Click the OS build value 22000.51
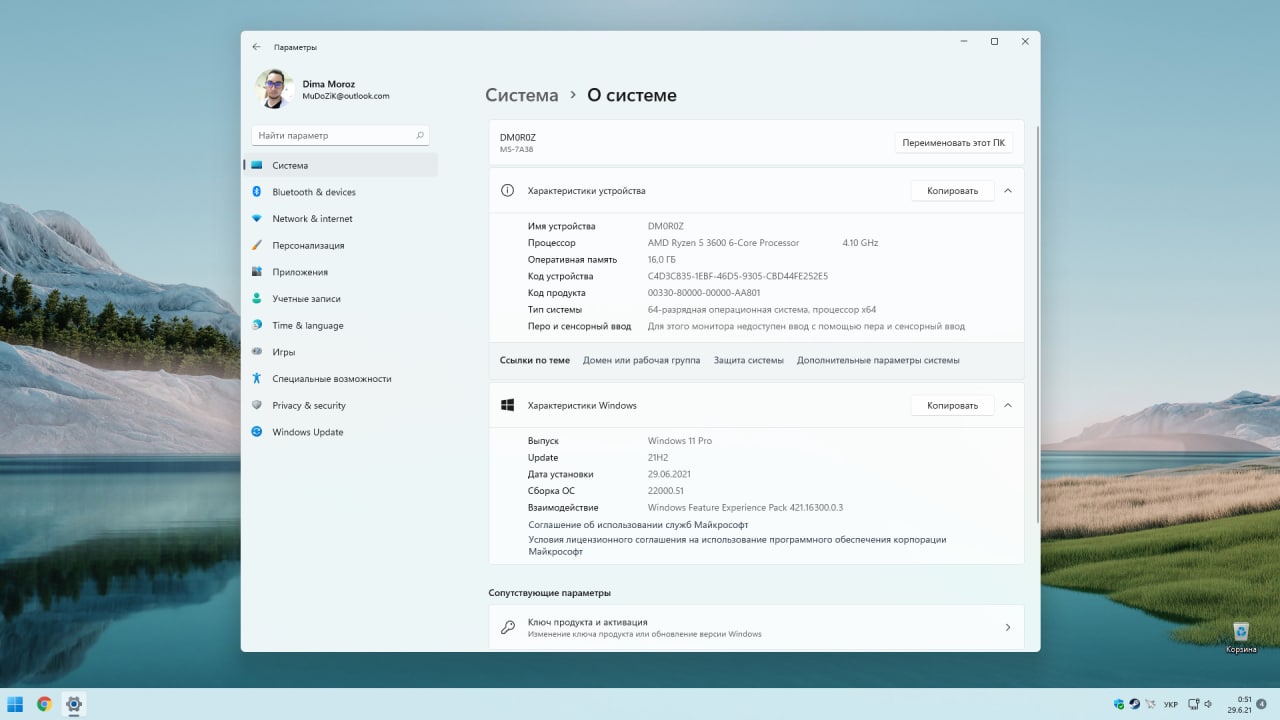The image size is (1280, 720). (666, 491)
